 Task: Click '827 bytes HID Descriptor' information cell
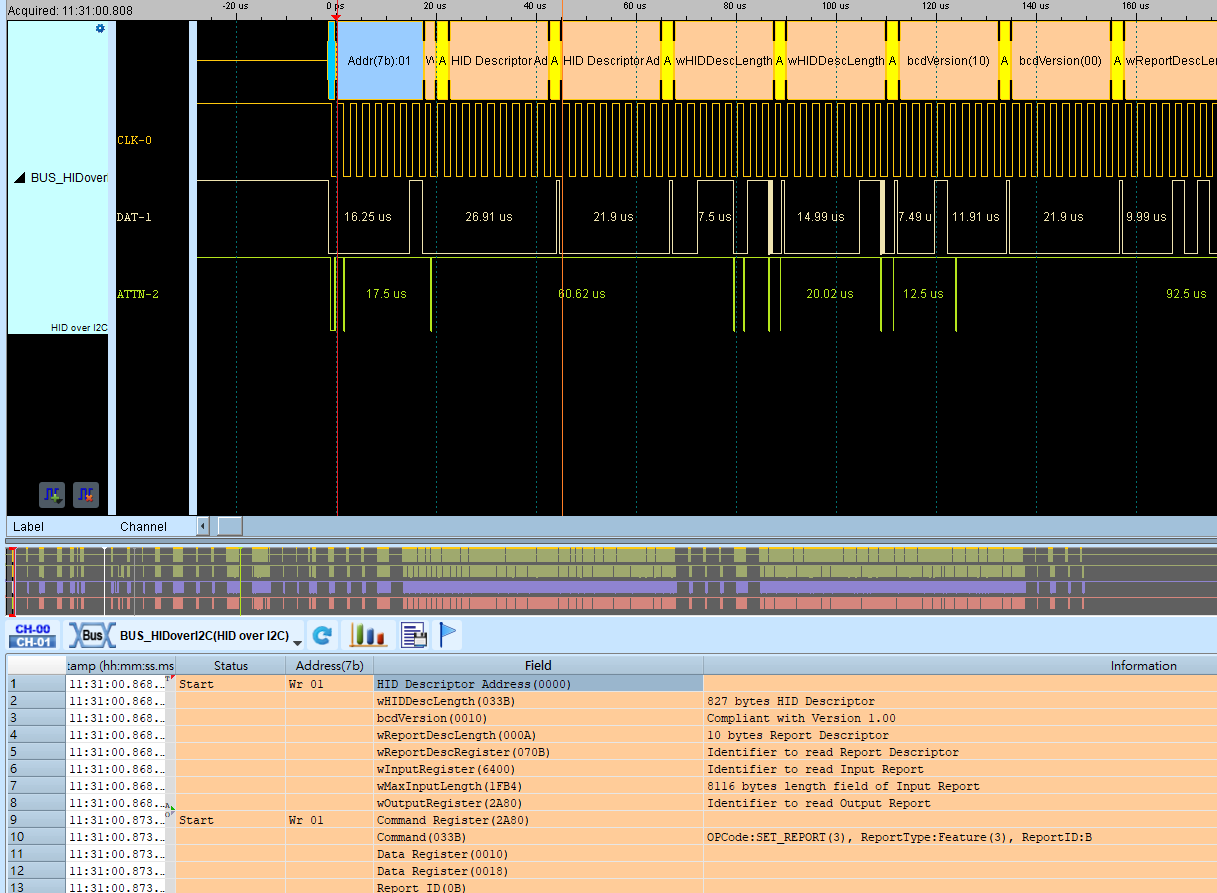960,701
